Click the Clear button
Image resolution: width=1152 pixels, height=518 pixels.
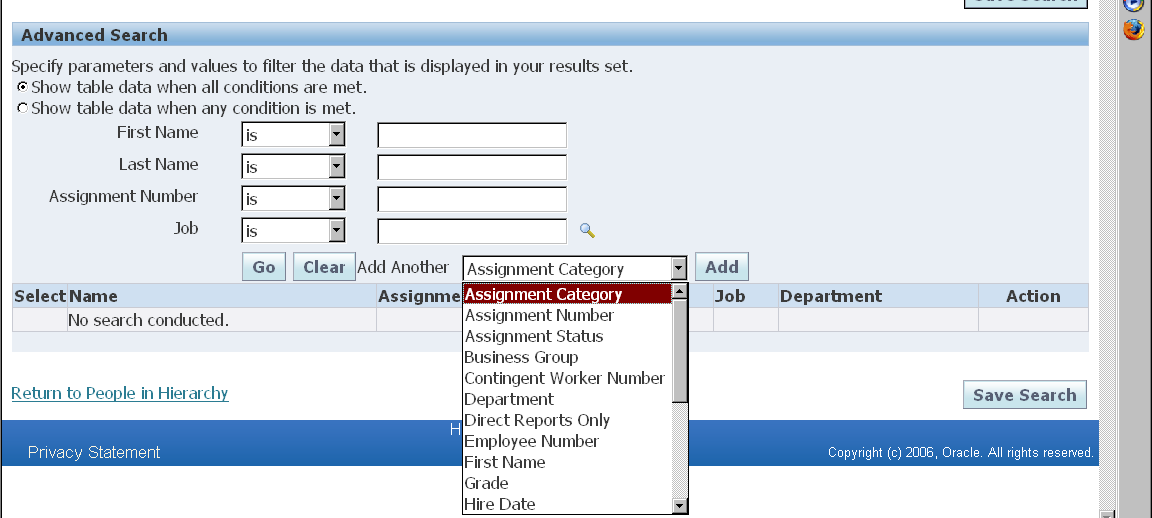tap(324, 267)
